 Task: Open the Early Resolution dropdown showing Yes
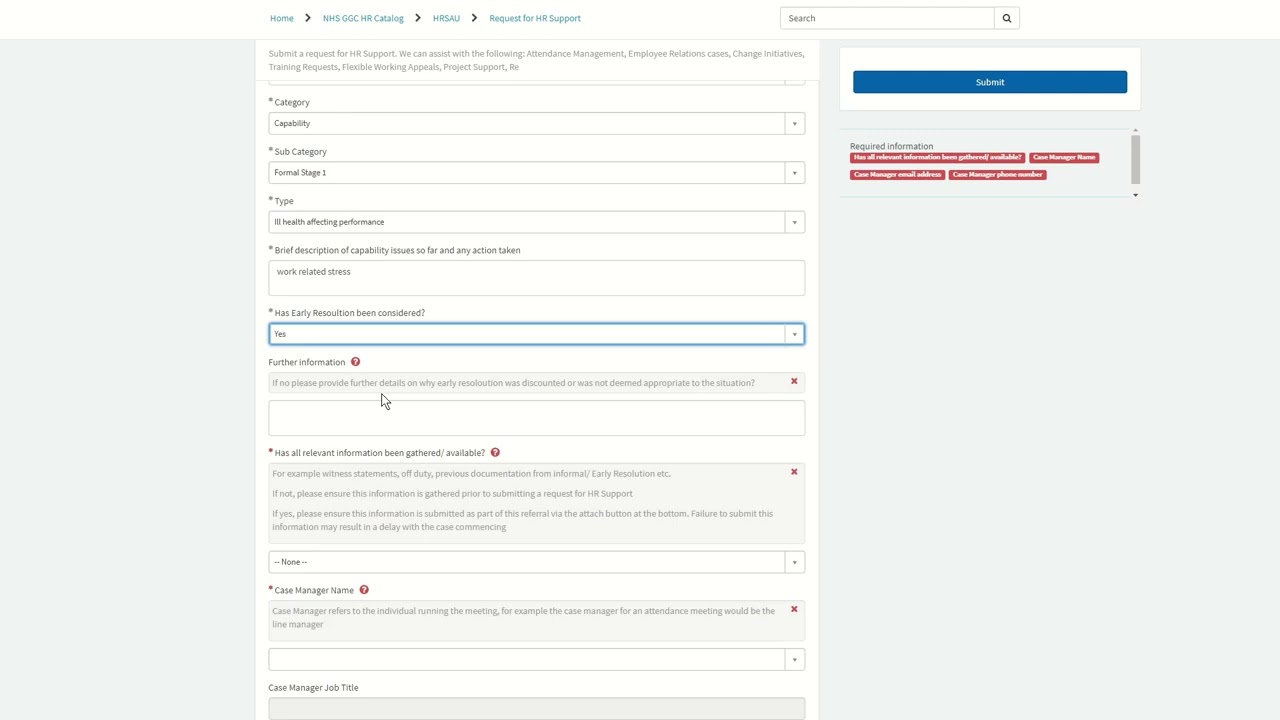[x=536, y=334]
